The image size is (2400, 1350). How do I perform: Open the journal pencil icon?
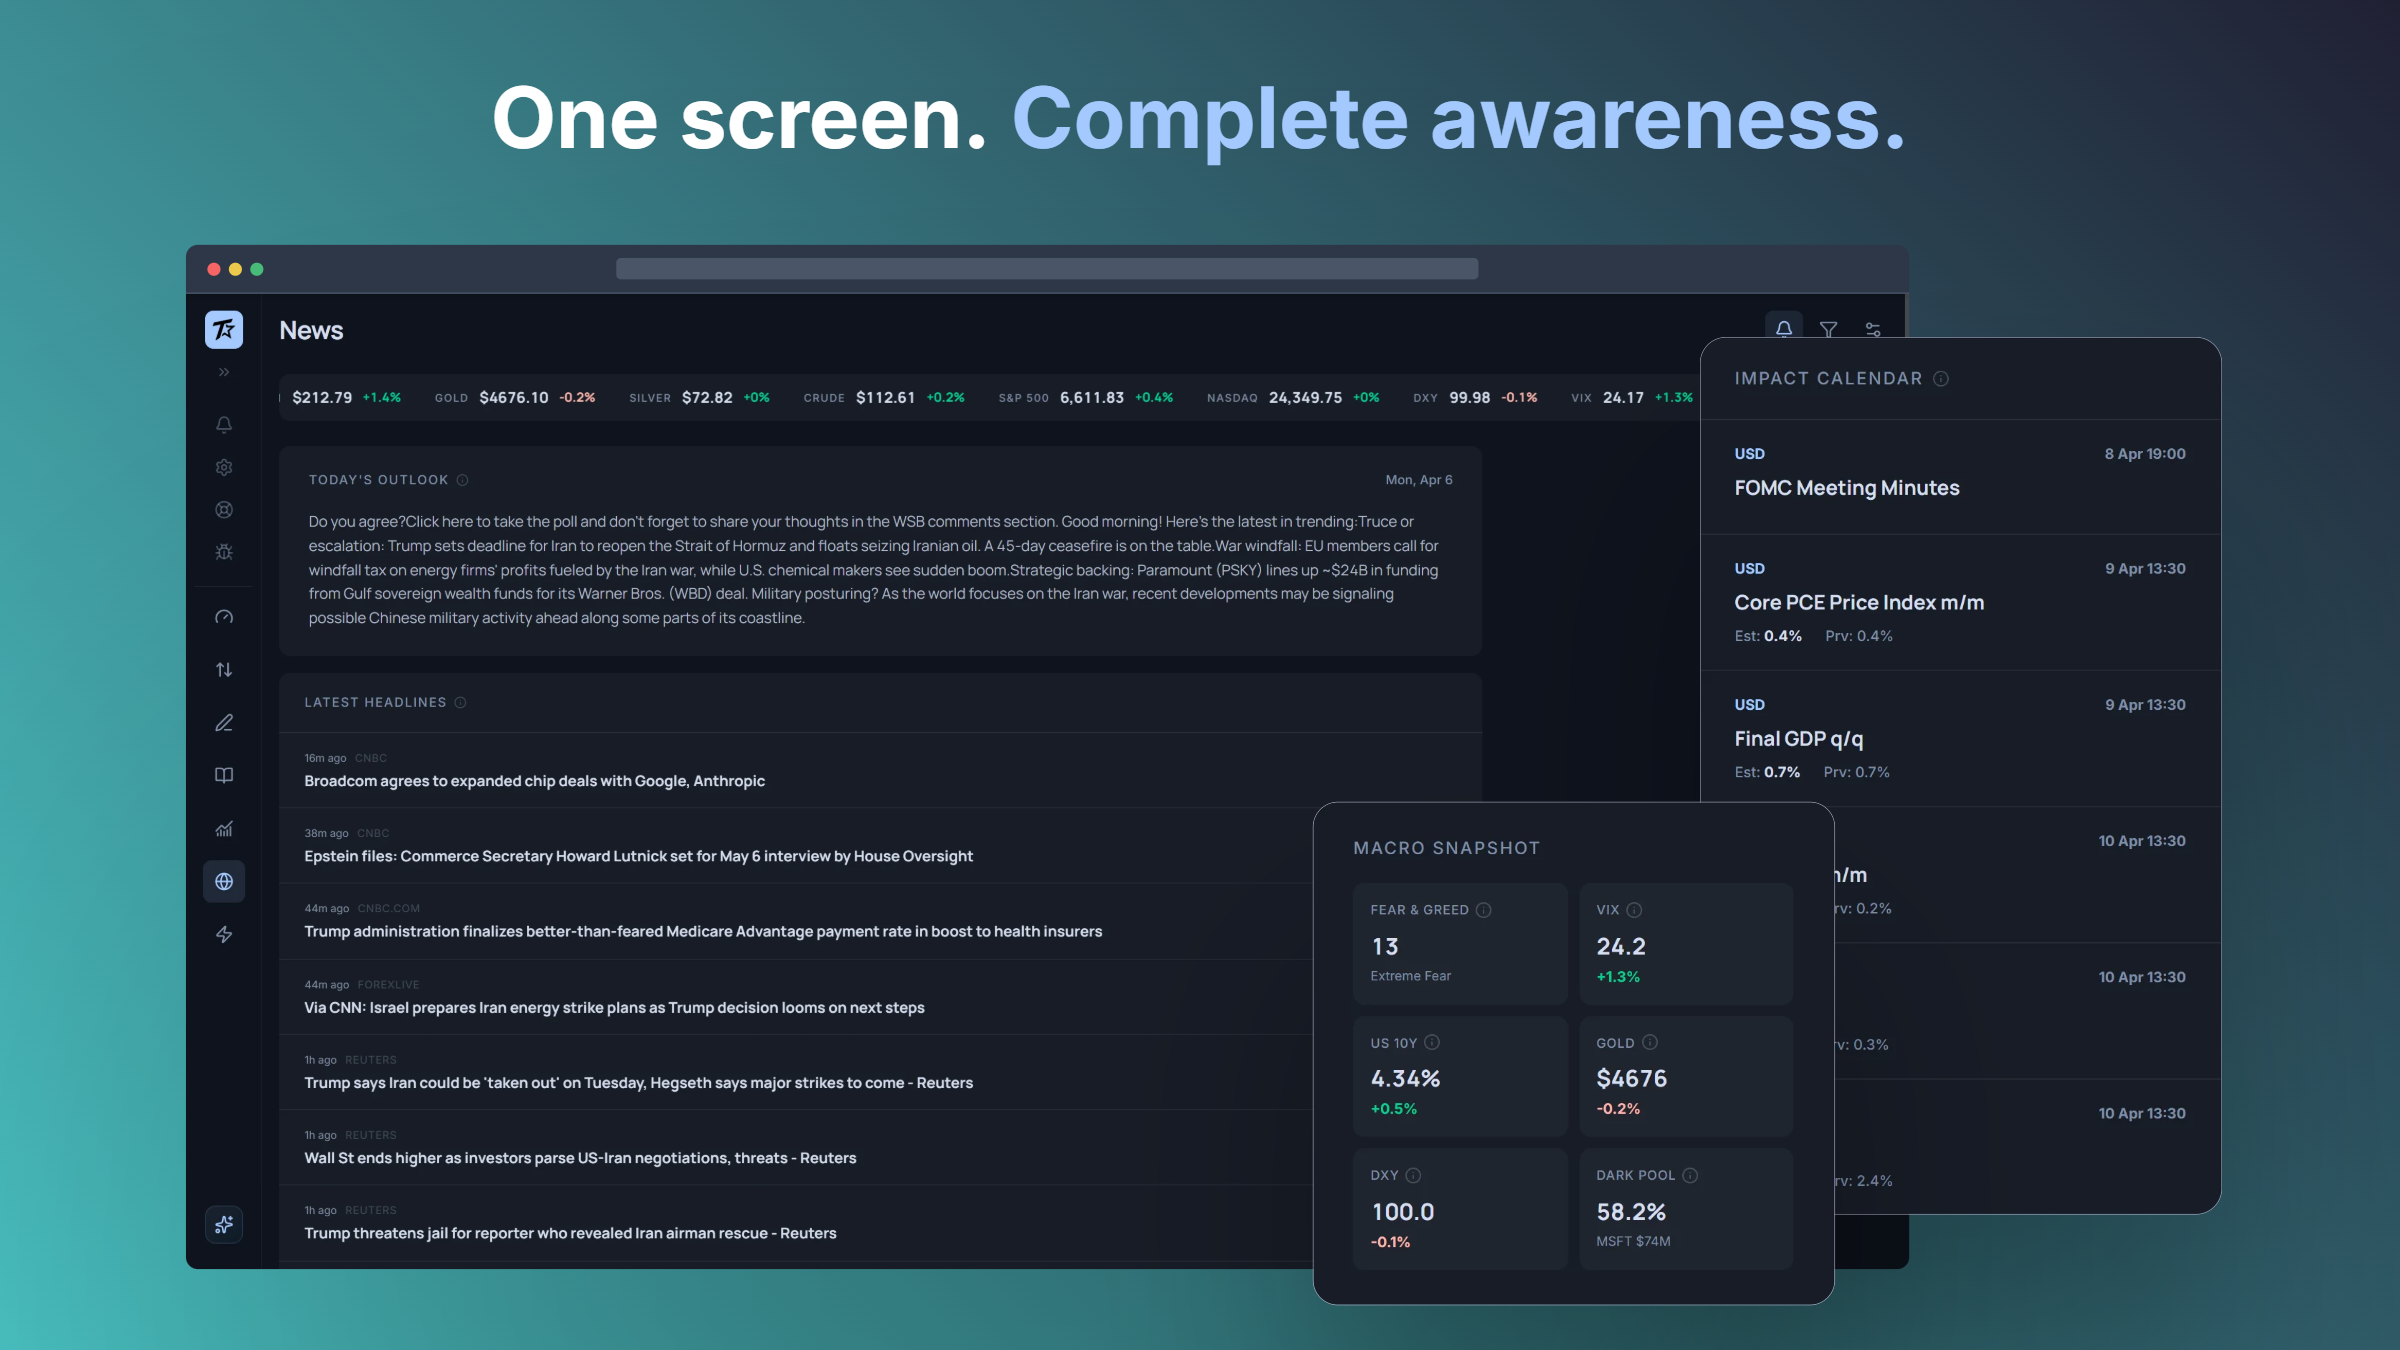[224, 723]
